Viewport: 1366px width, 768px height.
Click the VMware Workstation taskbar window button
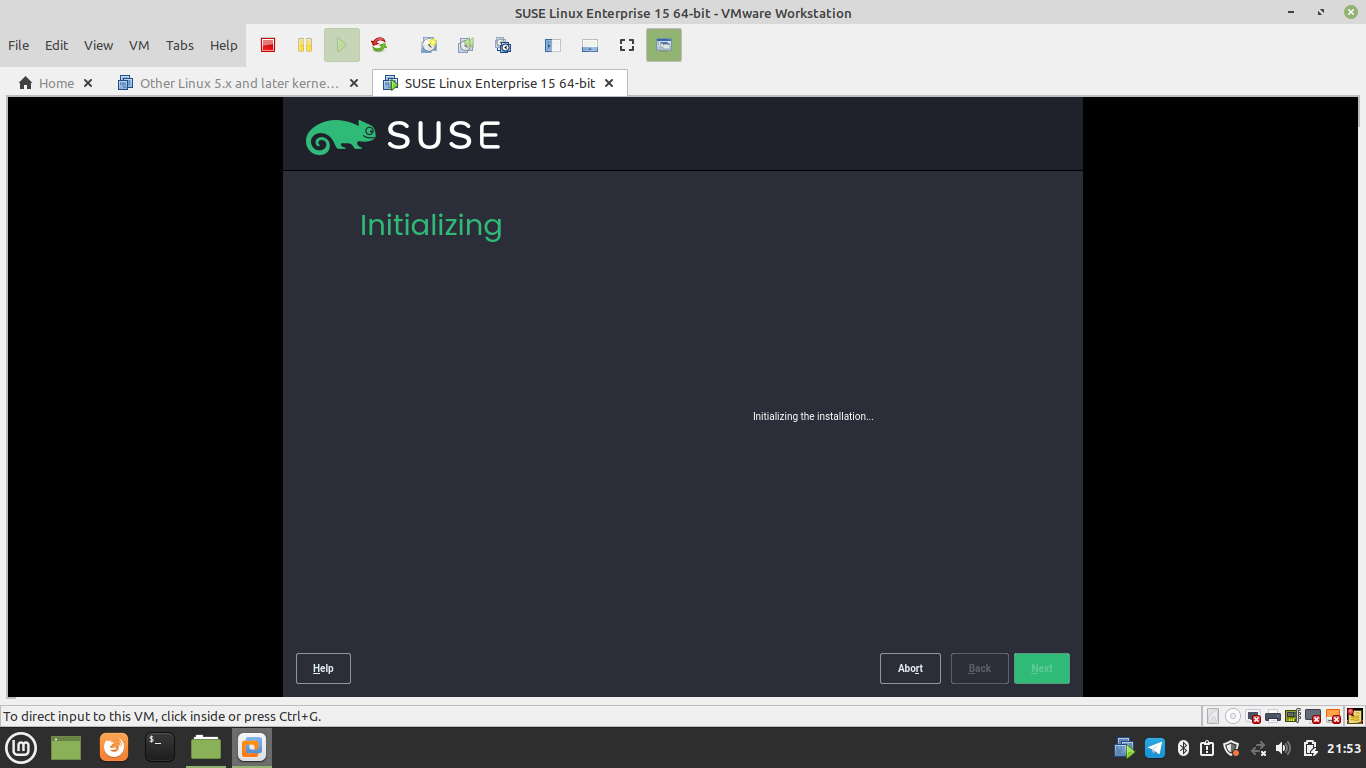[252, 747]
